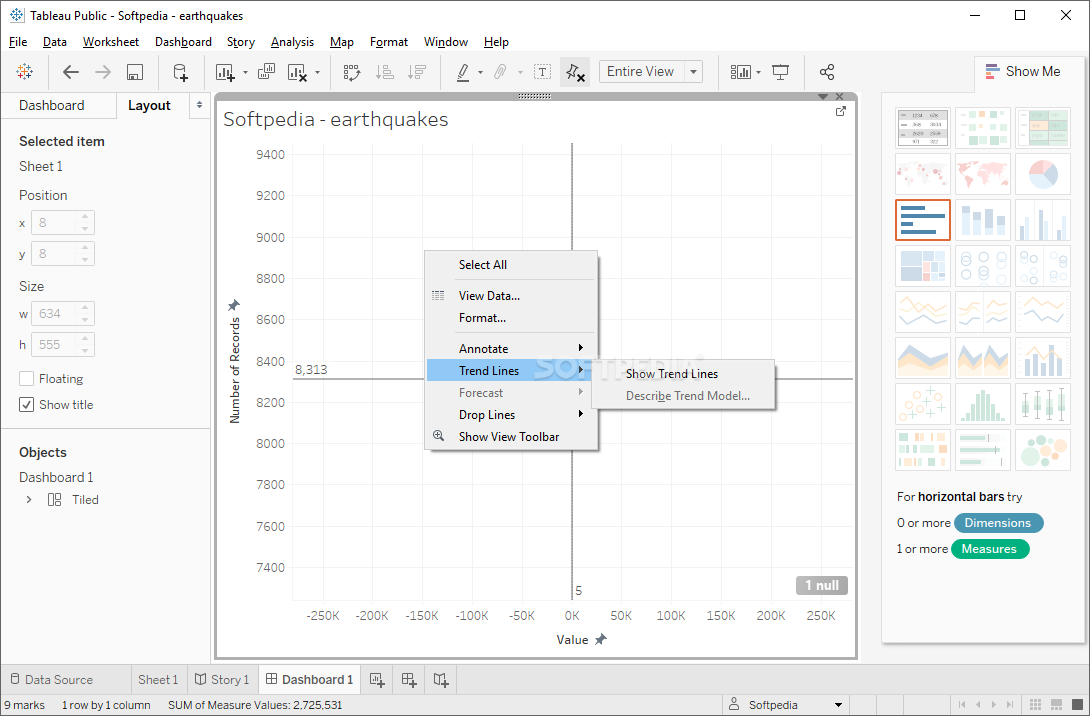Select the histogram chart thumbnail
Image resolution: width=1090 pixels, height=716 pixels.
coord(982,403)
